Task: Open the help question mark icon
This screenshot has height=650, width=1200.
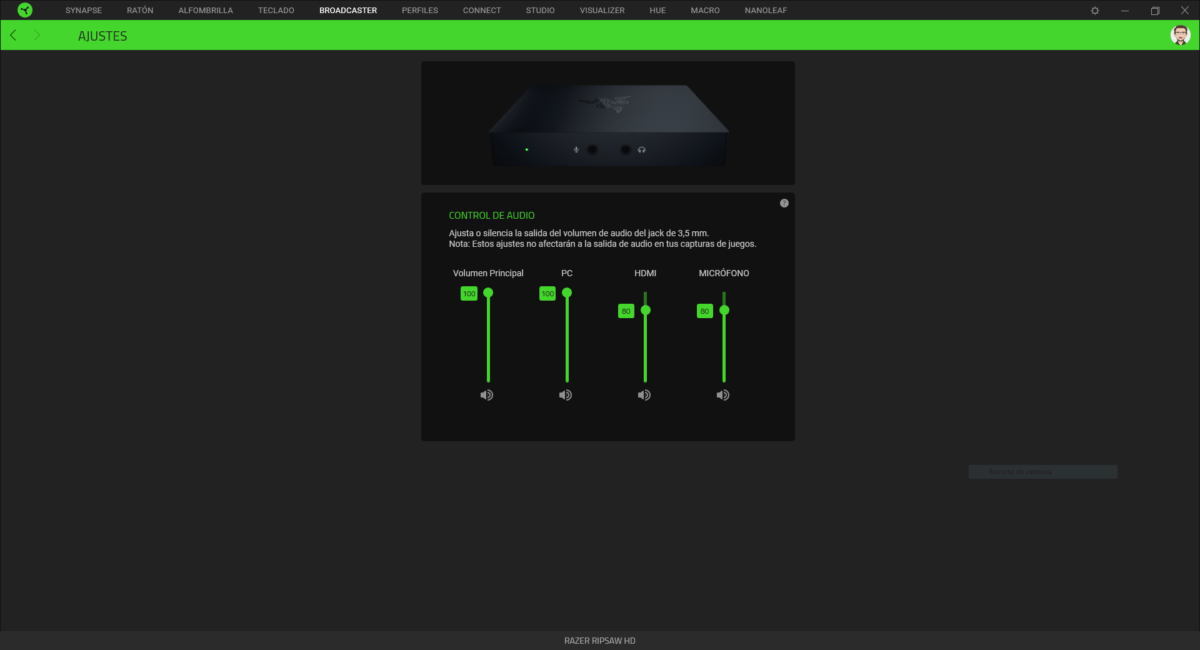Action: 784,203
